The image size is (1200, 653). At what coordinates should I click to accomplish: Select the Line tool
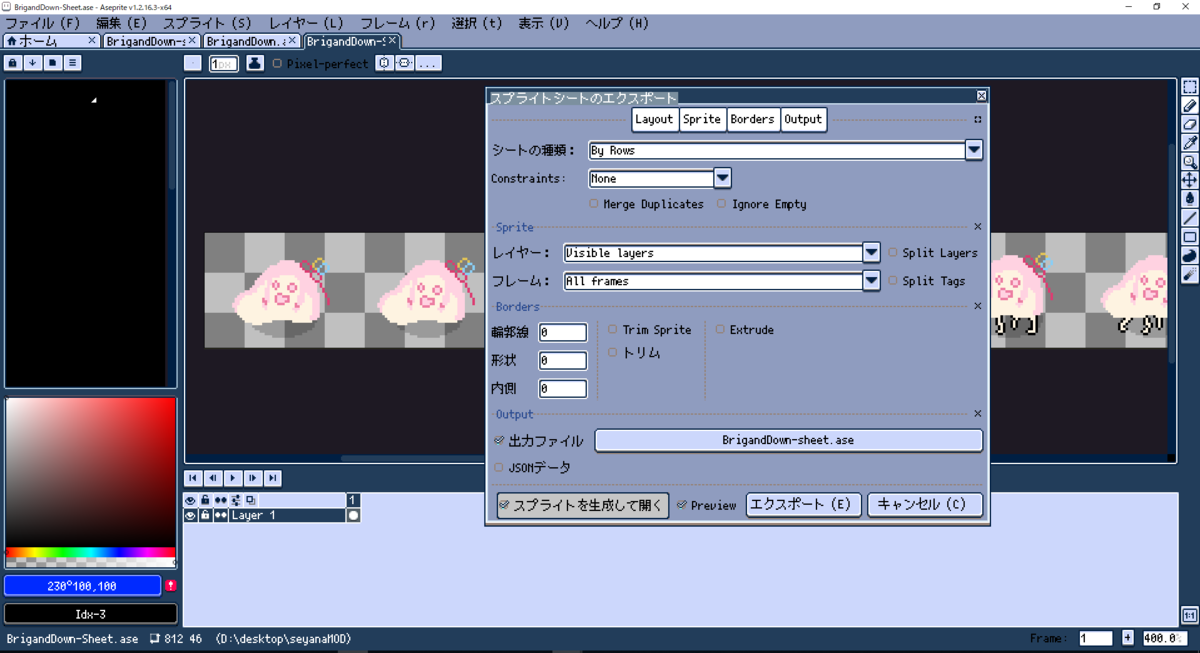tap(1190, 218)
